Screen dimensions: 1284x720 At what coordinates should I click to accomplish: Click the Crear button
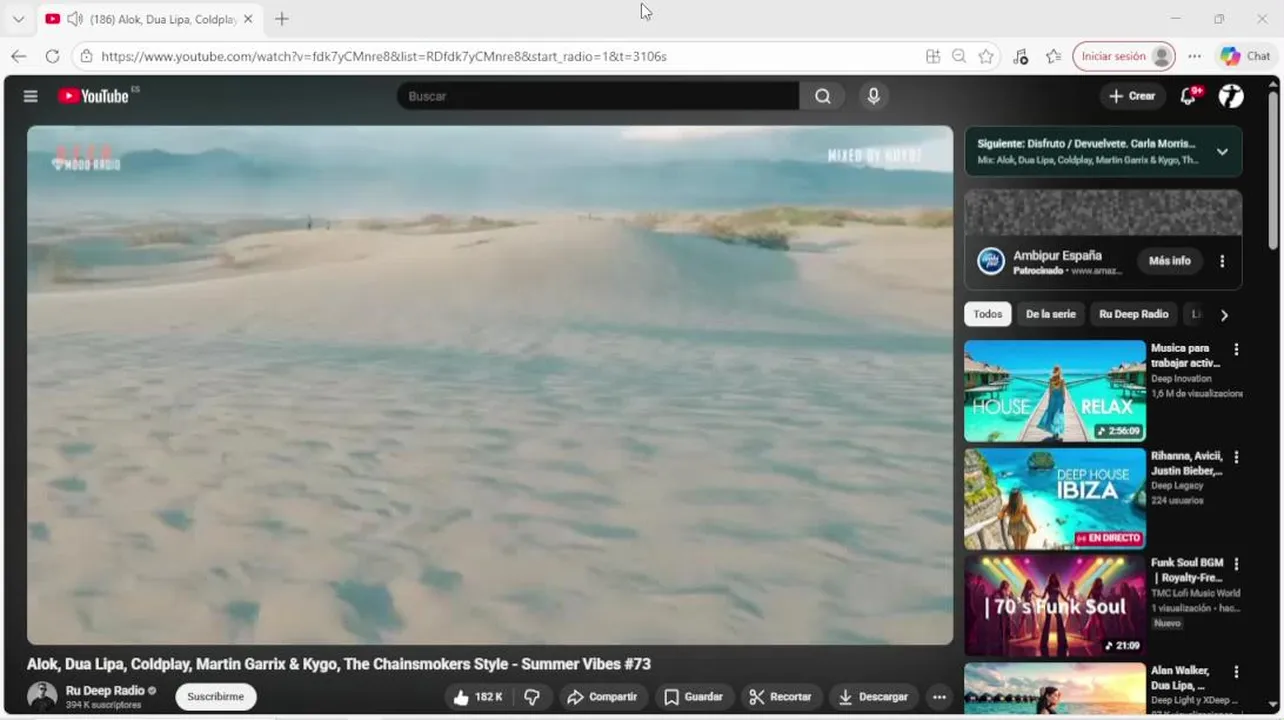click(1132, 96)
